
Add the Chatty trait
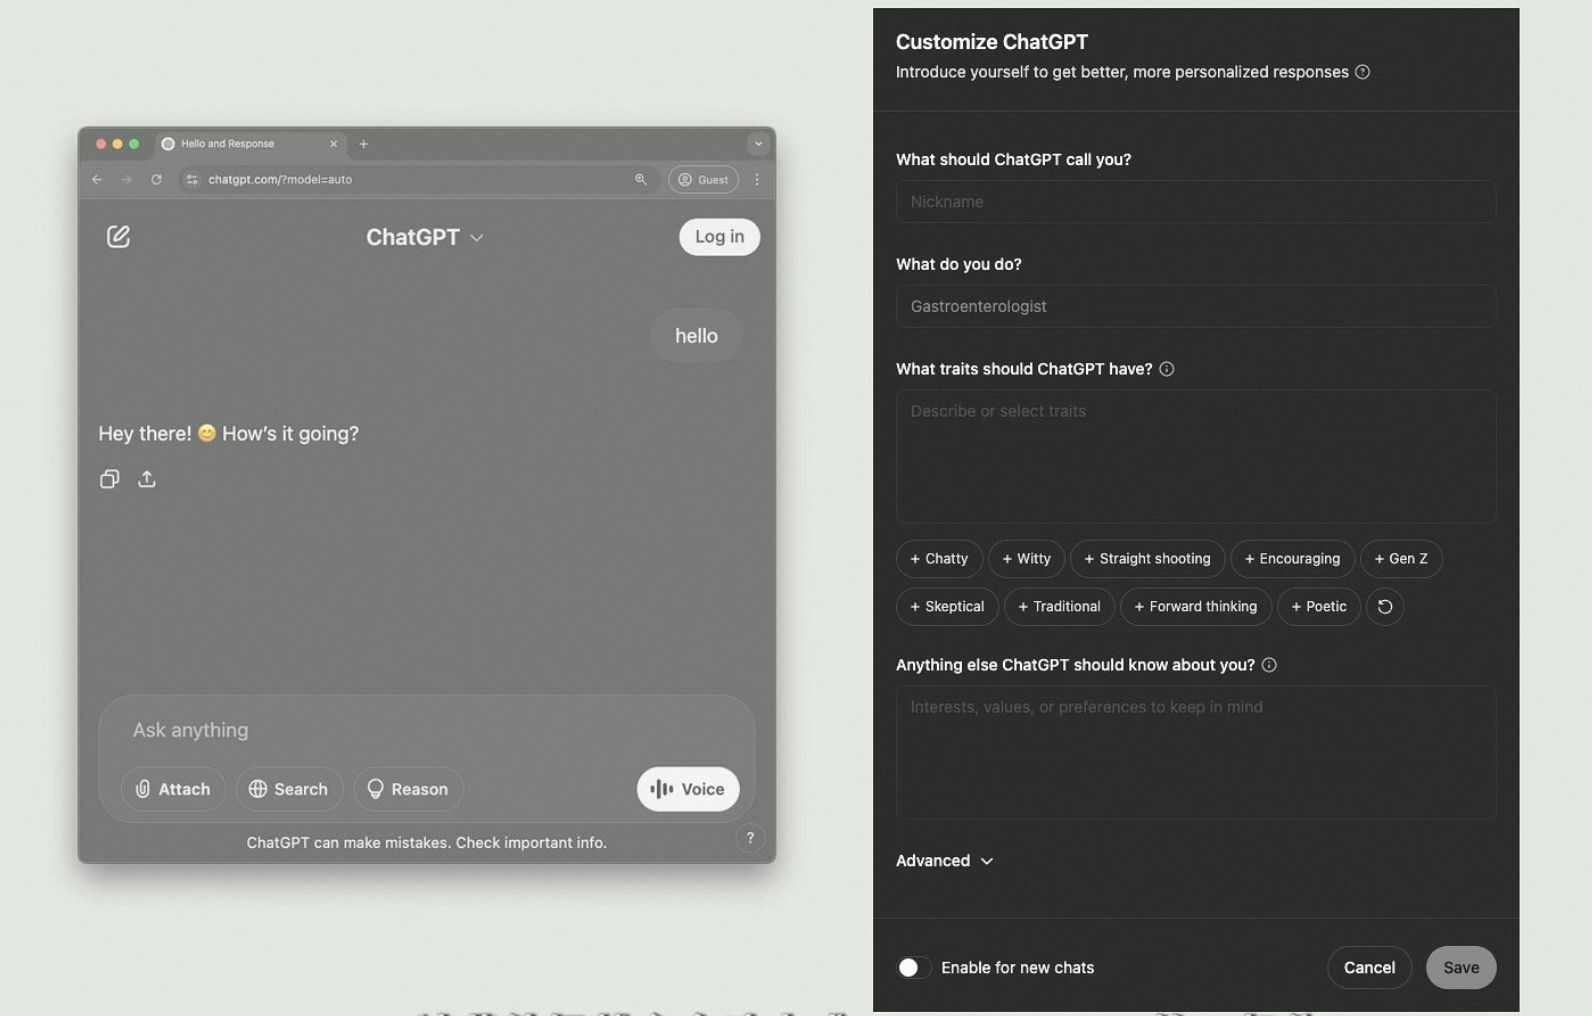tap(939, 559)
